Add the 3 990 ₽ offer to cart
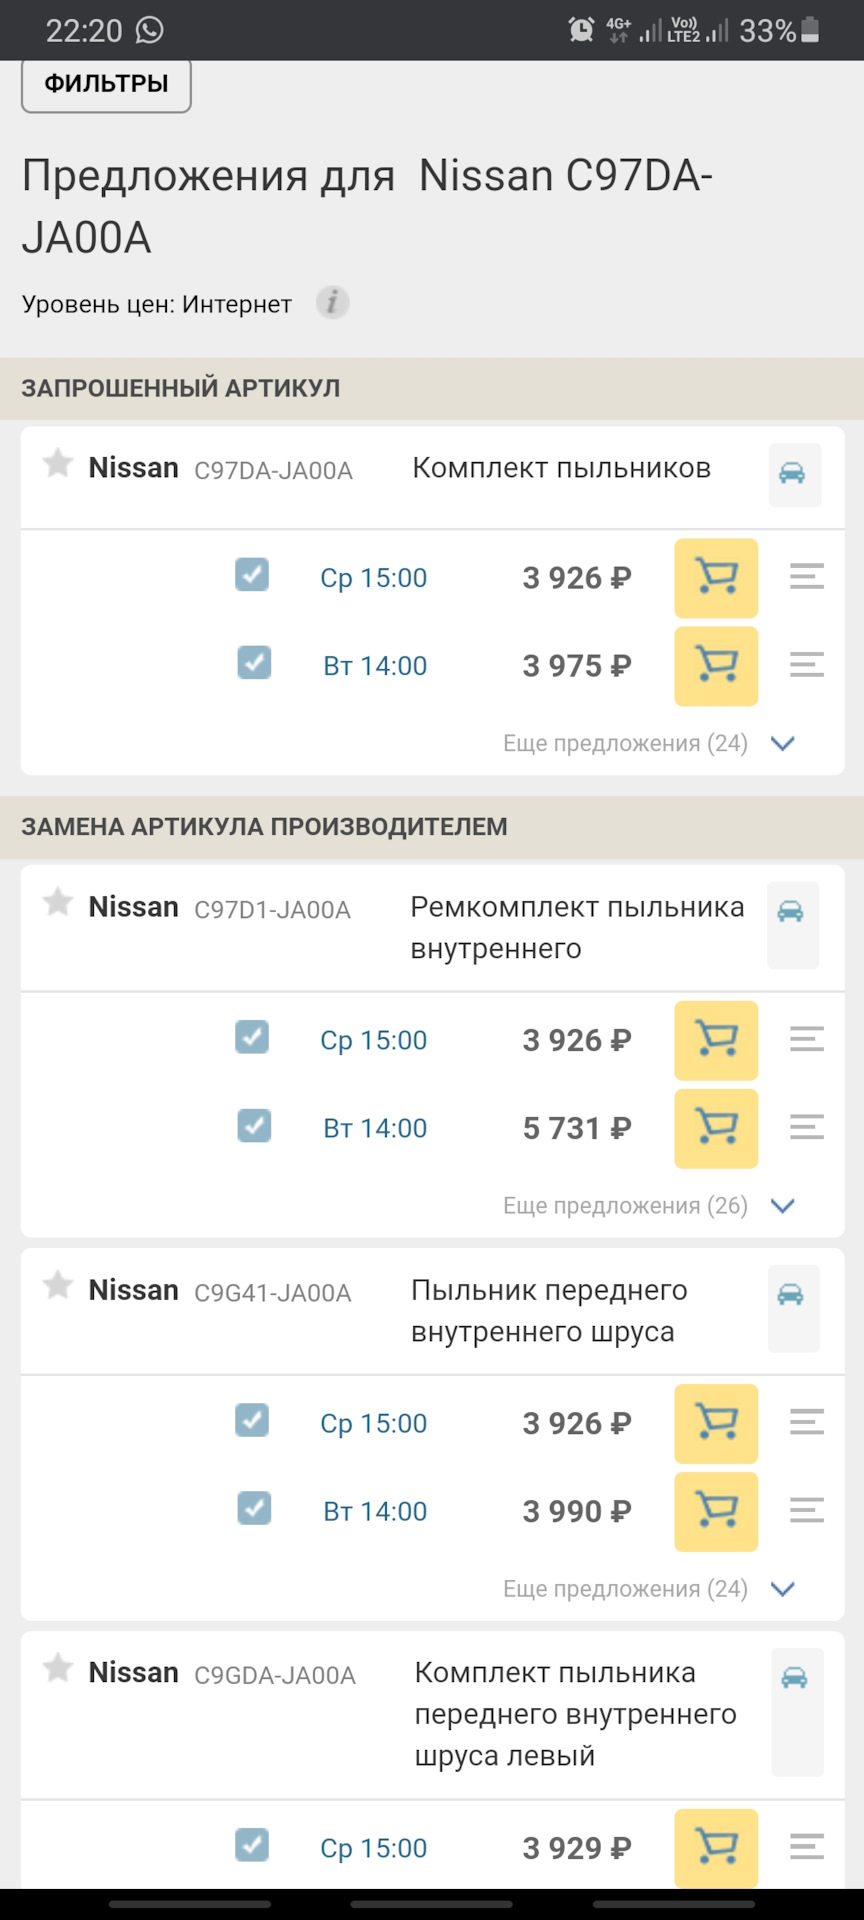 (716, 1511)
